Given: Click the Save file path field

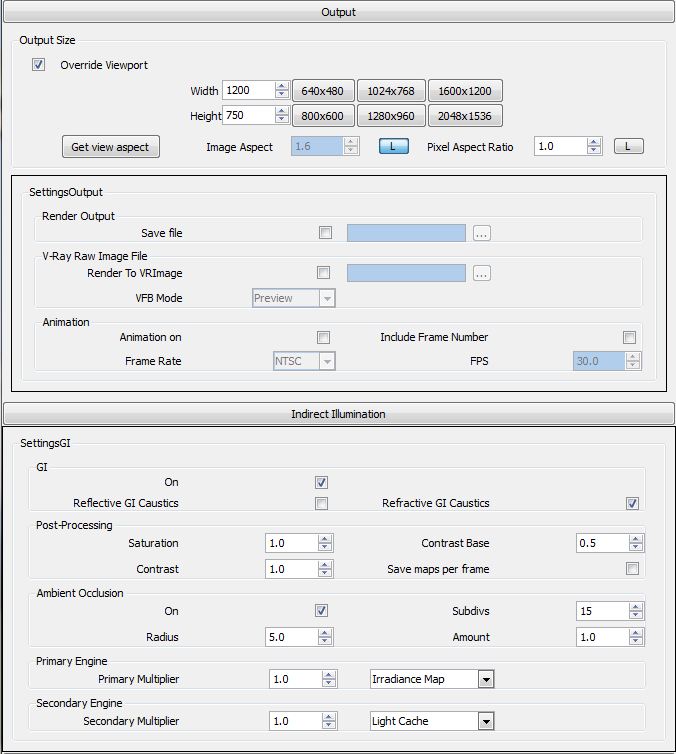Looking at the screenshot, I should [x=406, y=233].
